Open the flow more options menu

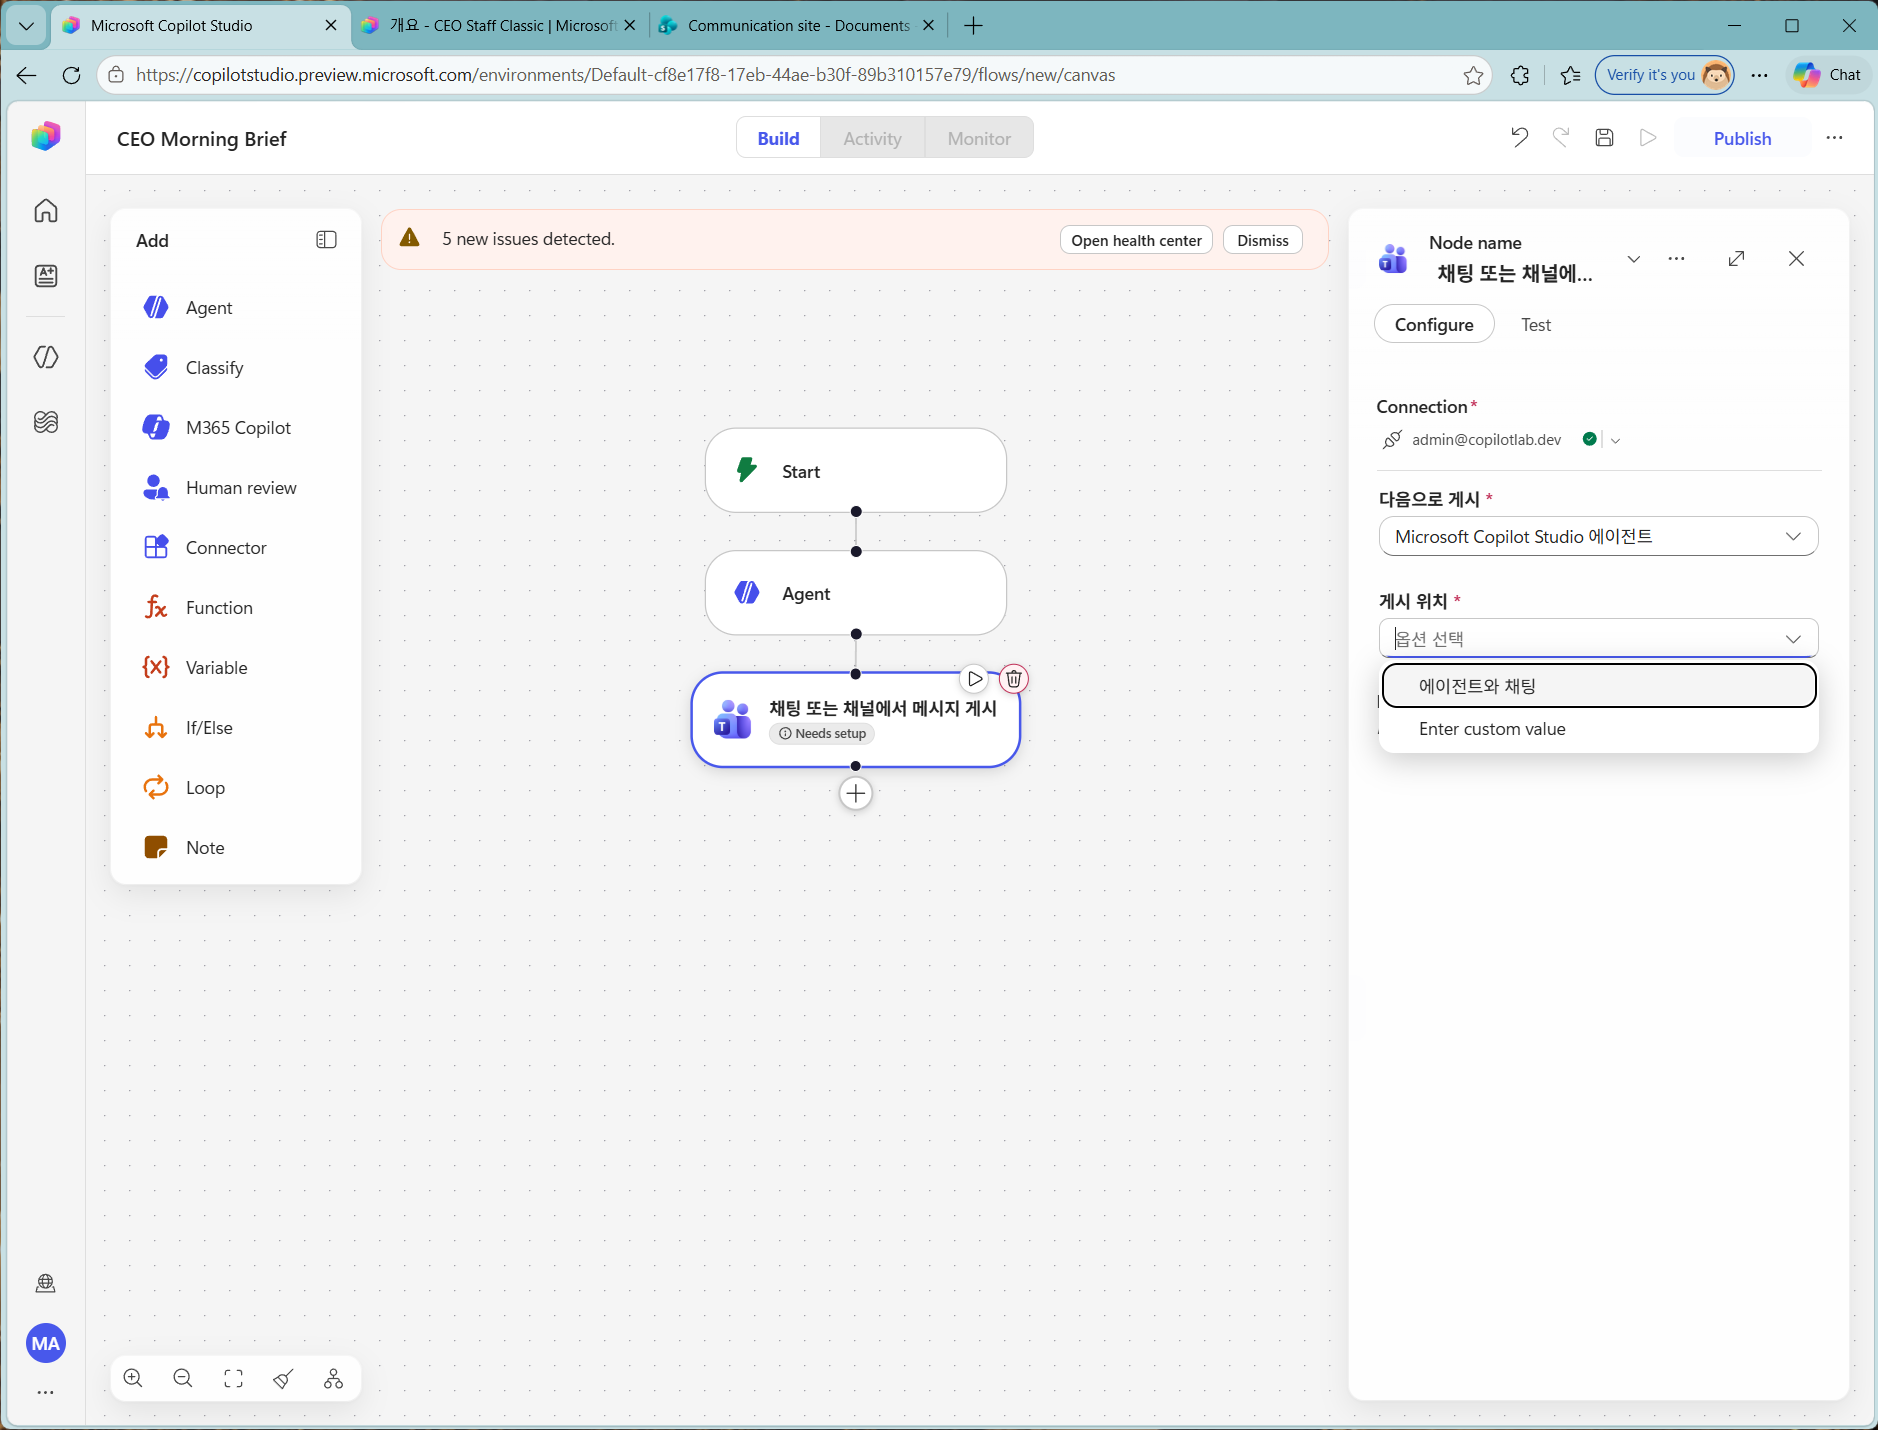(1834, 138)
